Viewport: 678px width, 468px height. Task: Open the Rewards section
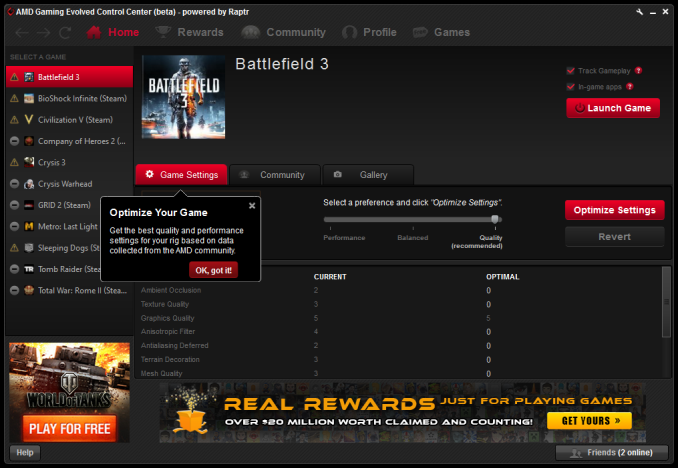[189, 32]
